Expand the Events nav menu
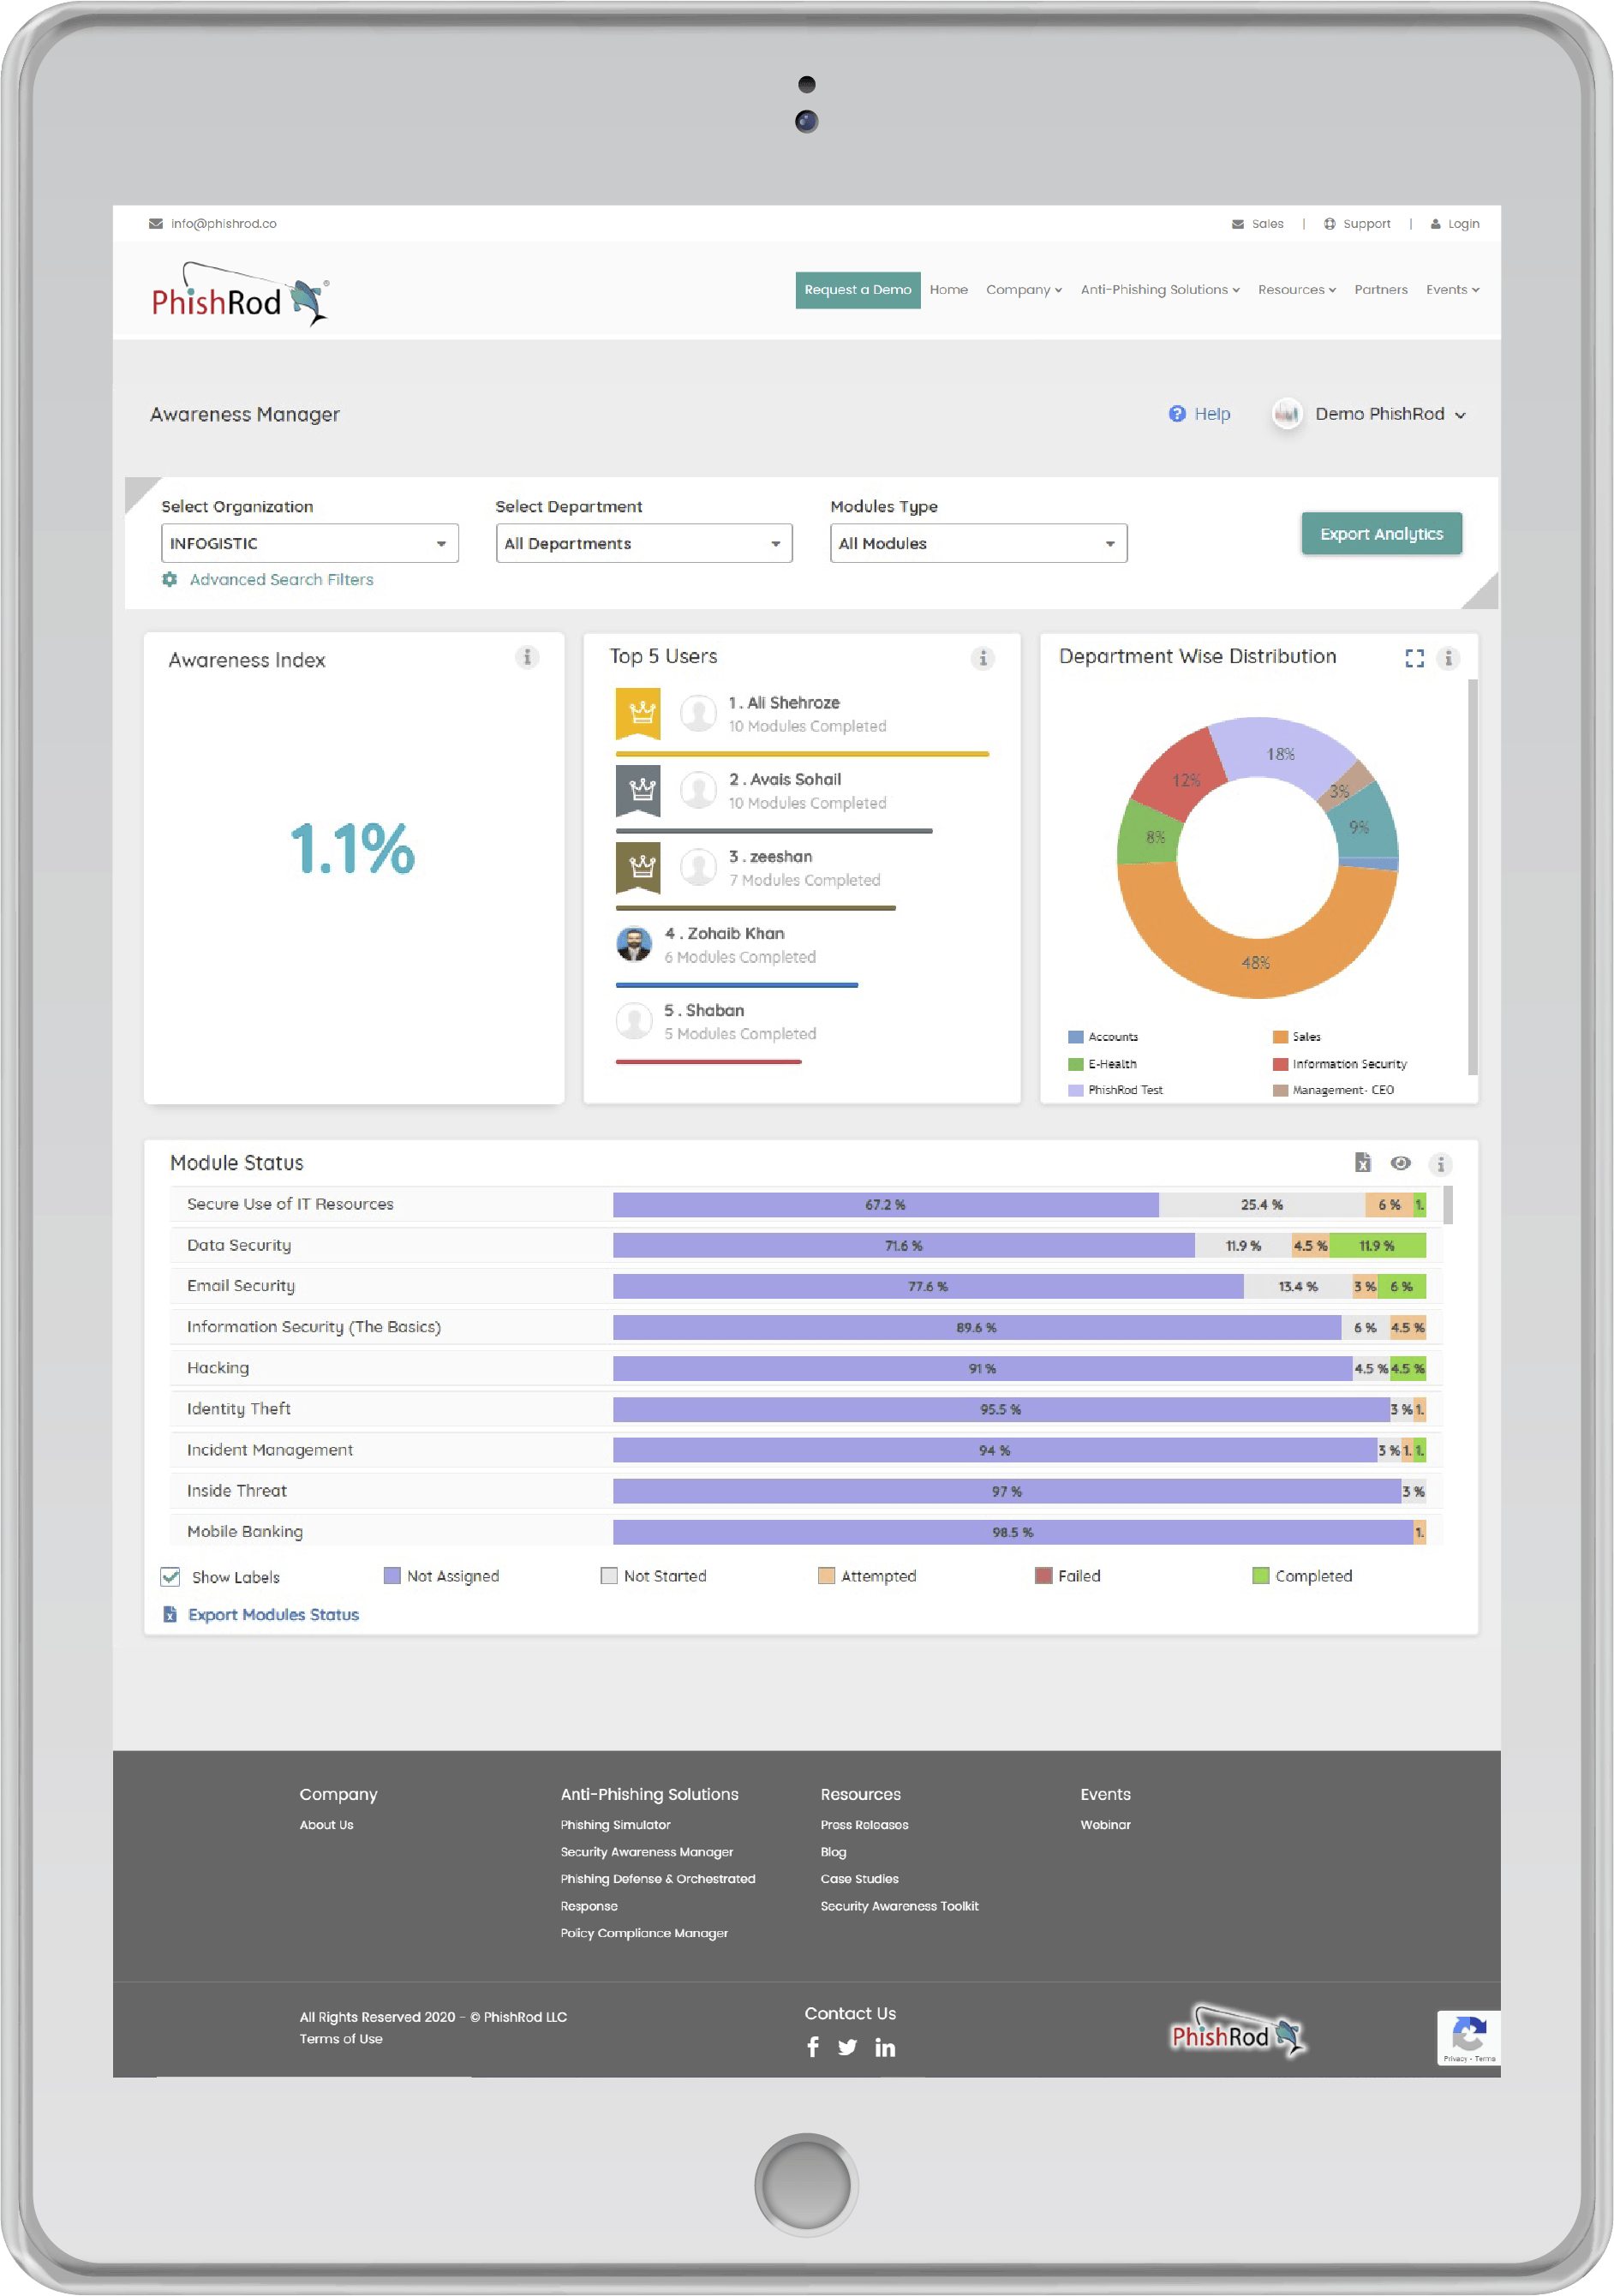 pyautogui.click(x=1453, y=290)
